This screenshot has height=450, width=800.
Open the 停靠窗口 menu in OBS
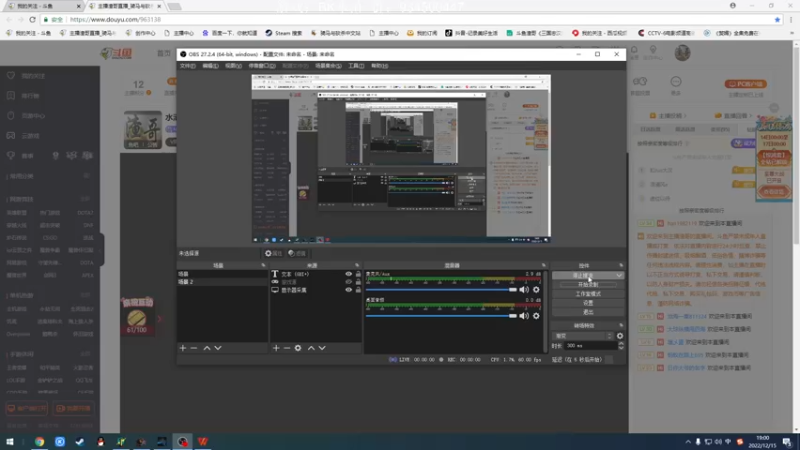(x=262, y=66)
